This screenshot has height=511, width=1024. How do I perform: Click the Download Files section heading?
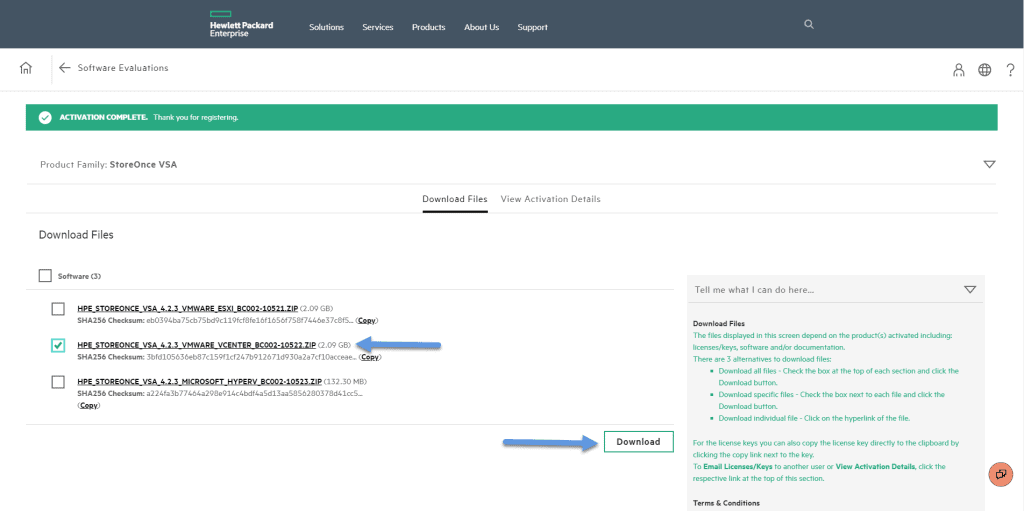point(76,235)
